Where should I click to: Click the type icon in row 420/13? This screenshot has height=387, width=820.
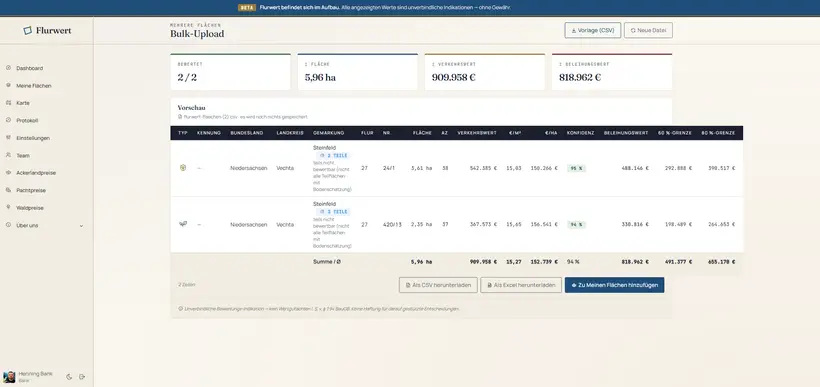tap(183, 224)
